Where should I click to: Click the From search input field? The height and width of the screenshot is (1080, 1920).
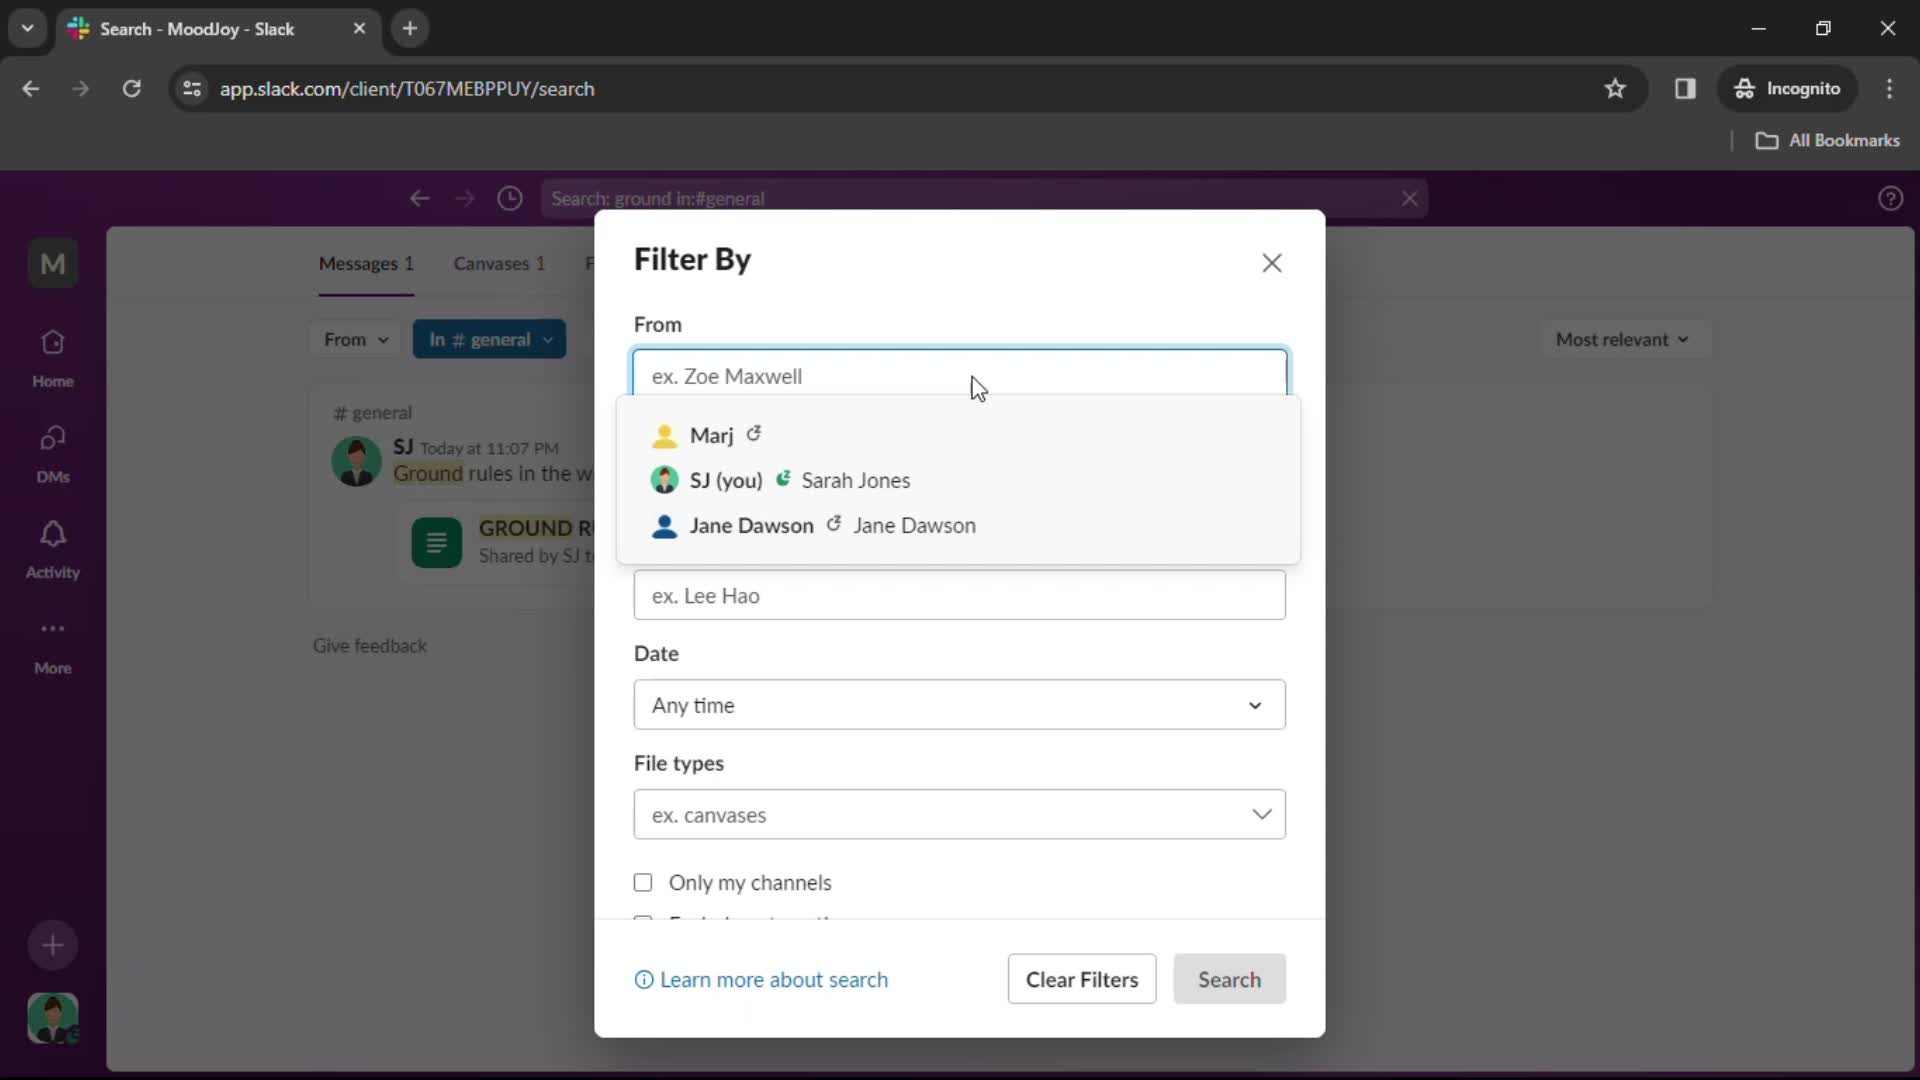coord(961,376)
